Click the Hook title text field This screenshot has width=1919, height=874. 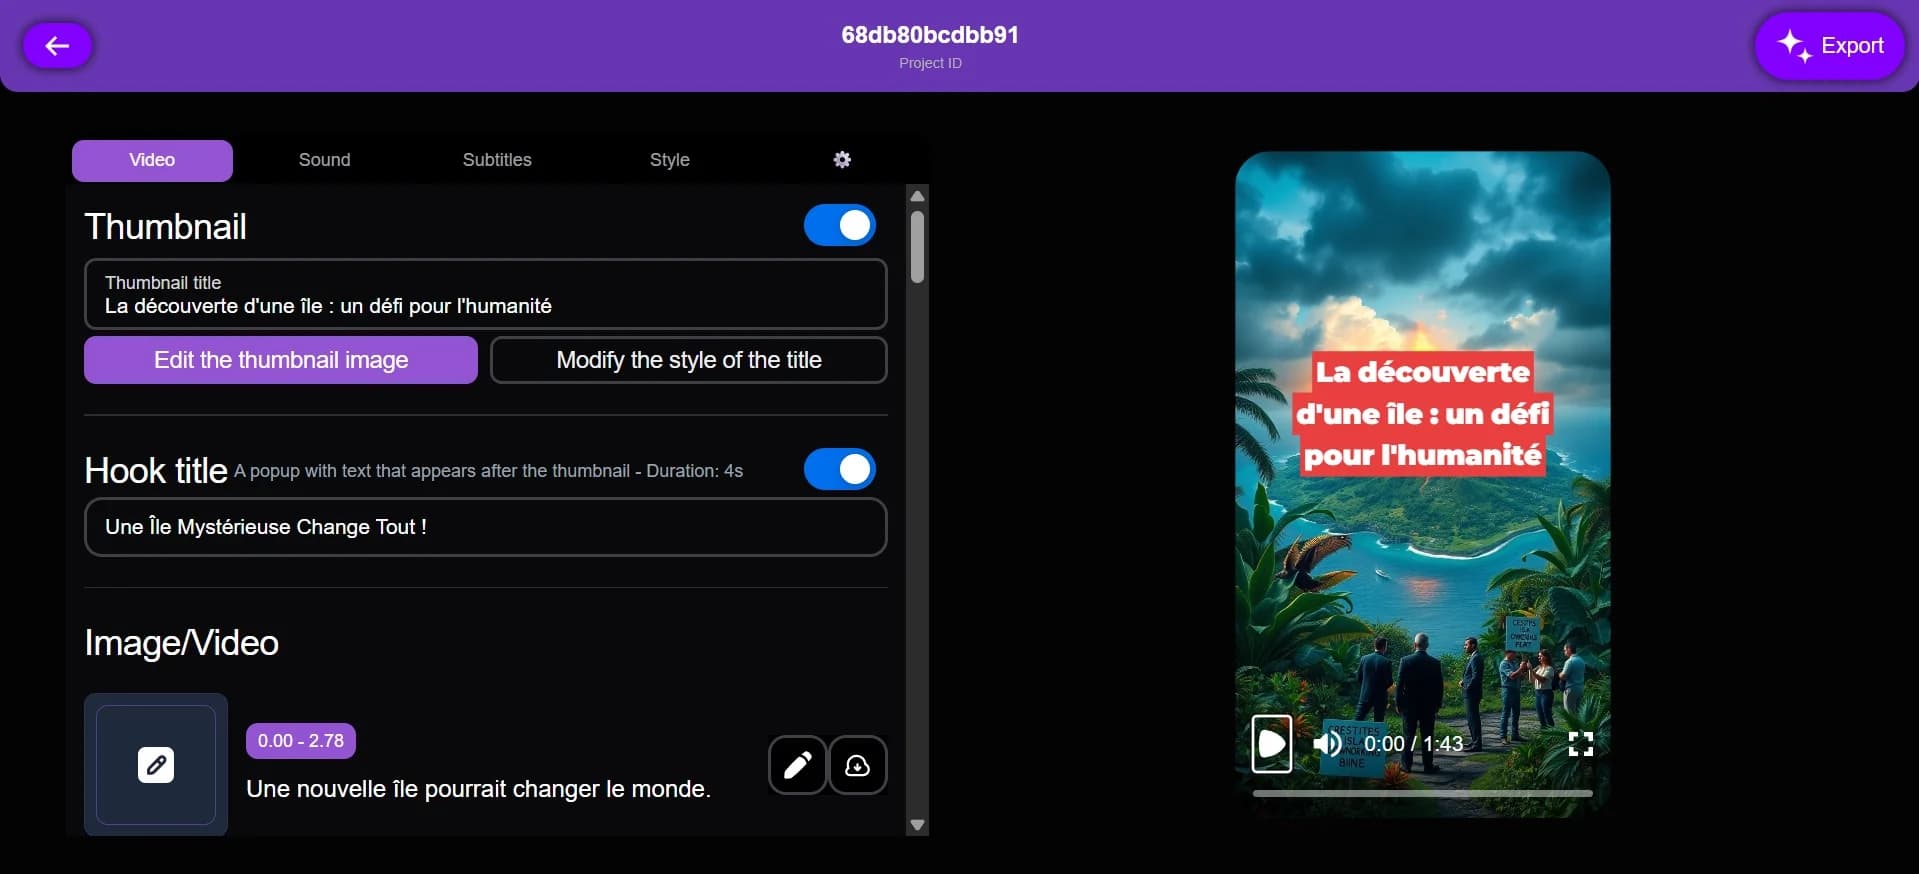(485, 527)
